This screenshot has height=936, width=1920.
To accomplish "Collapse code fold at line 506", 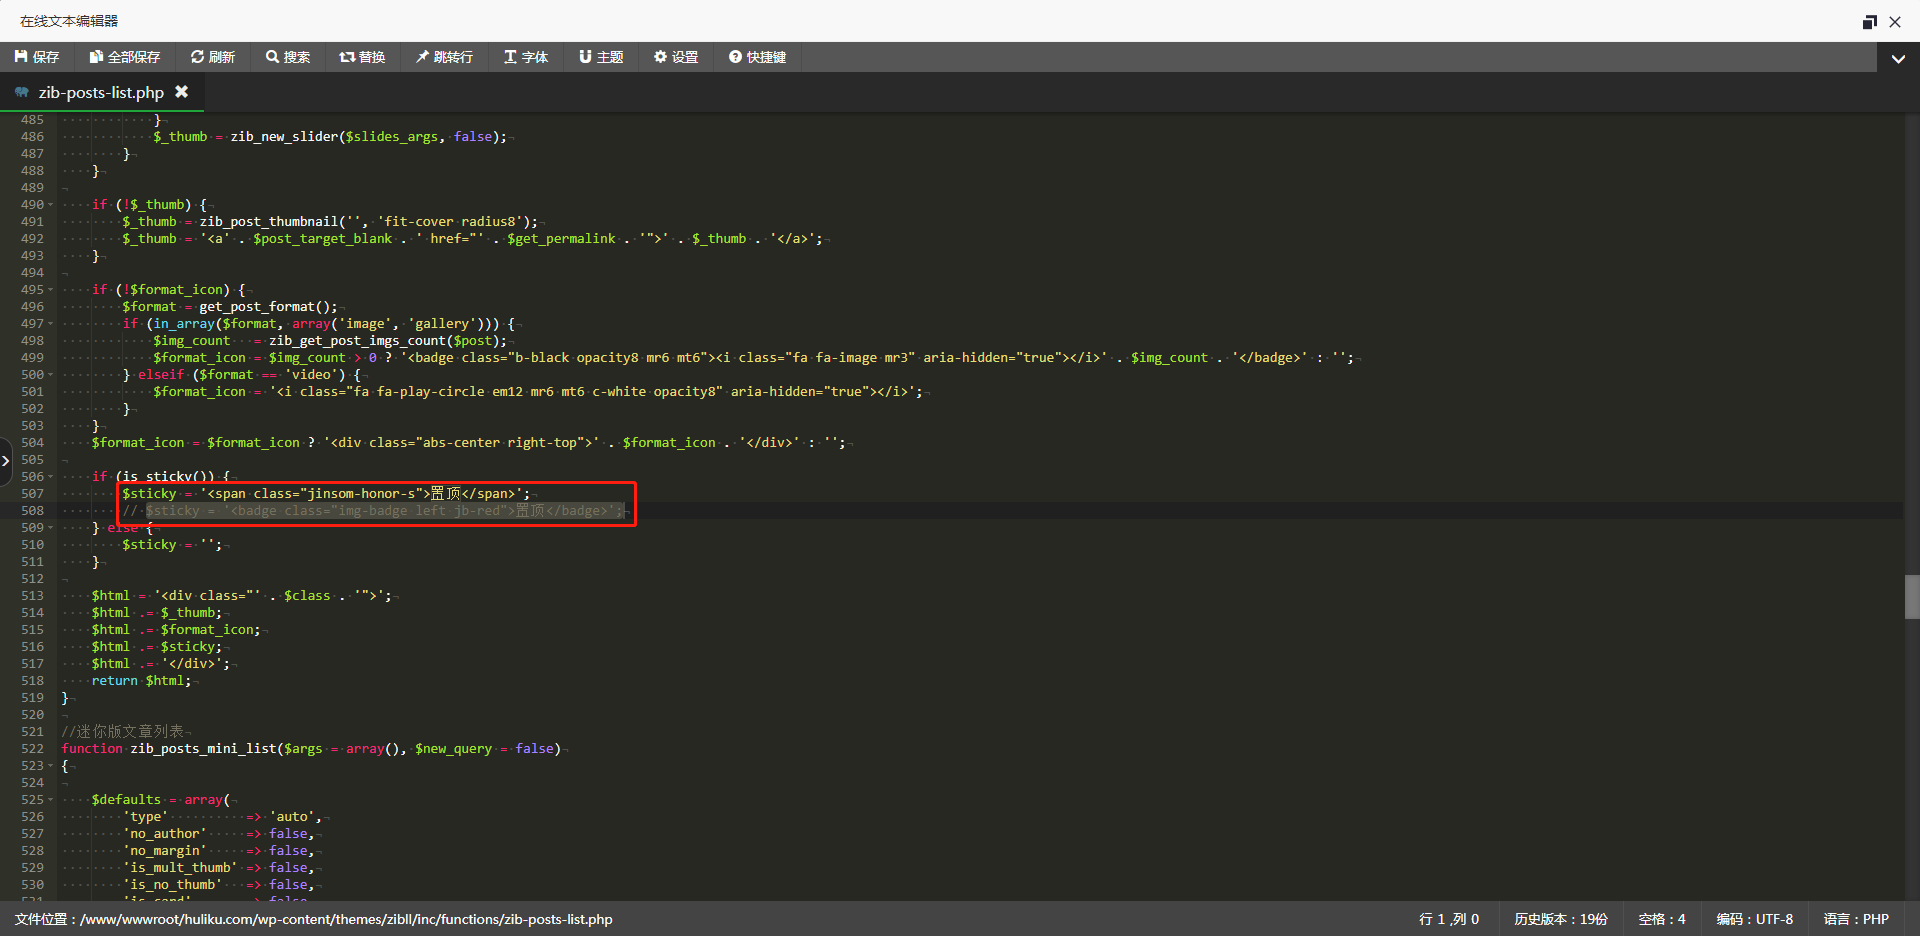I will pyautogui.click(x=51, y=477).
